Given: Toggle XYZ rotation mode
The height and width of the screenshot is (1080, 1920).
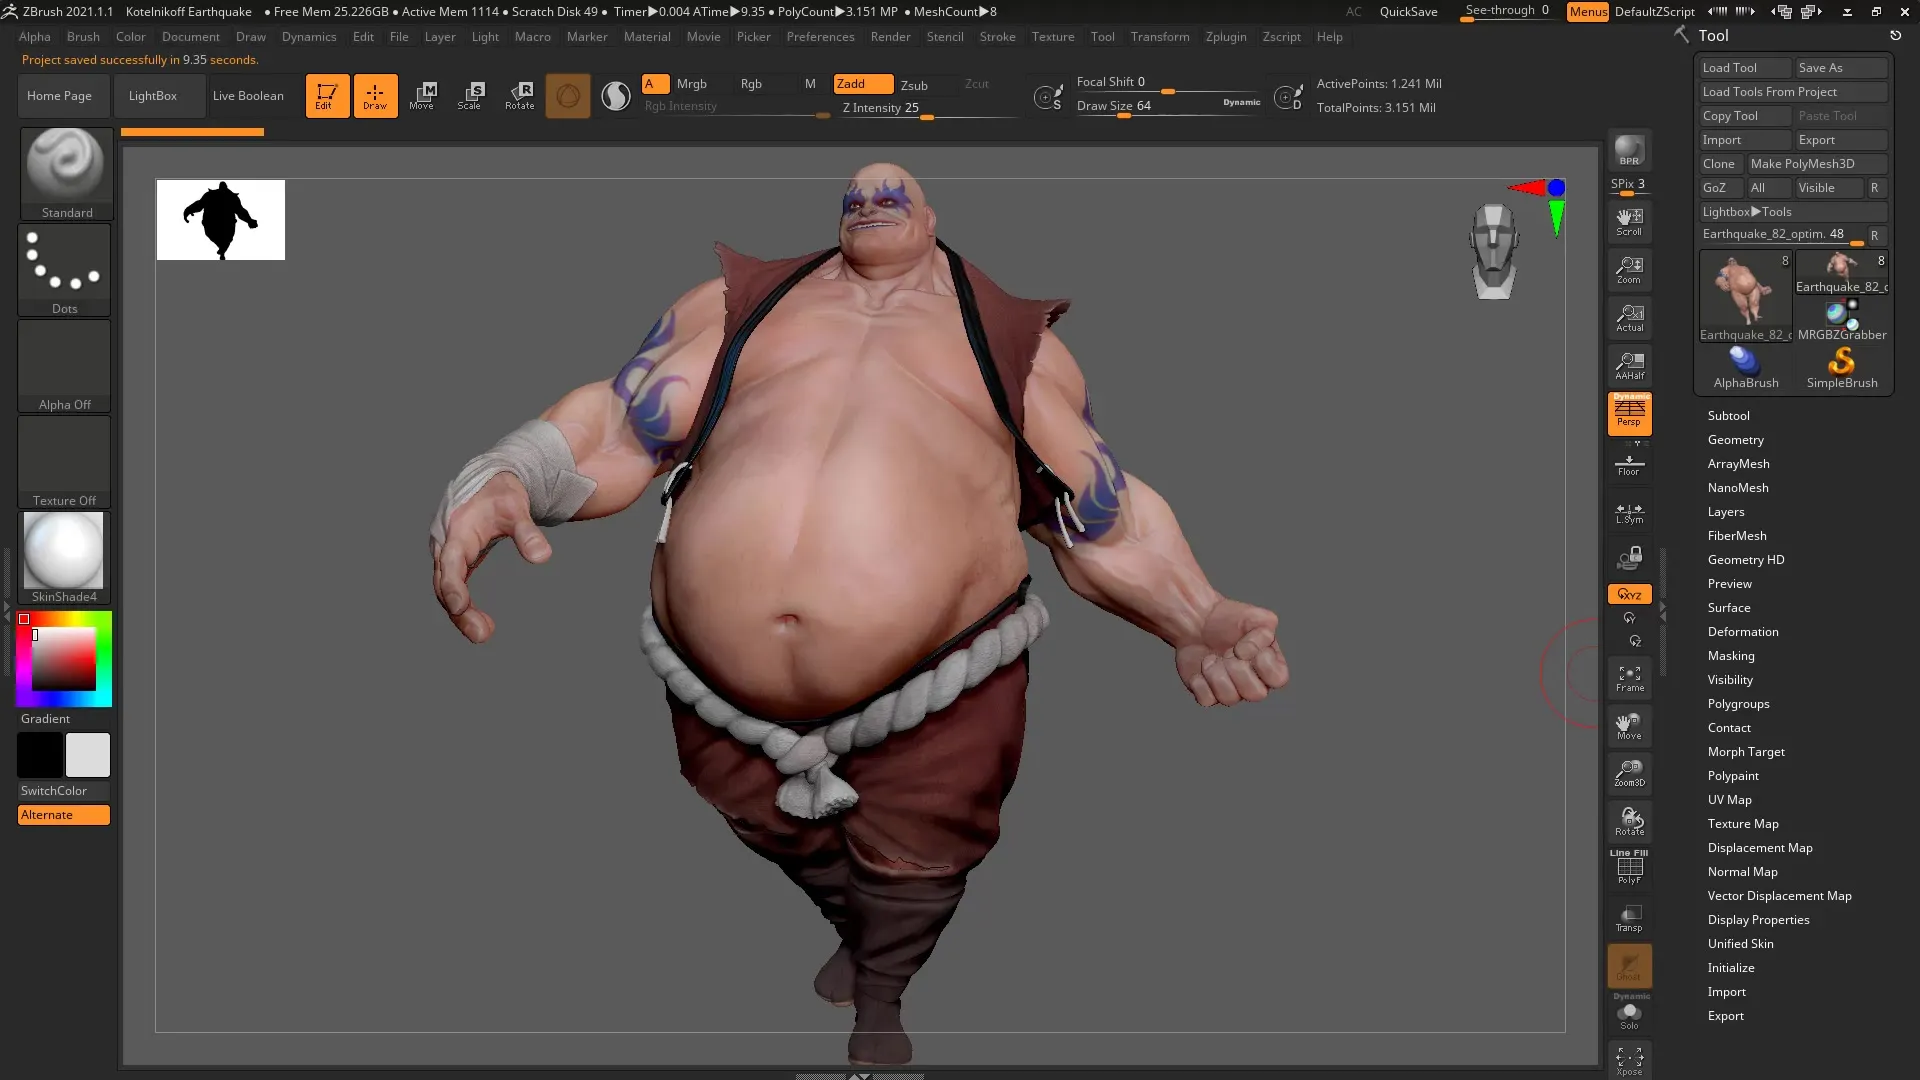Looking at the screenshot, I should [x=1629, y=594].
